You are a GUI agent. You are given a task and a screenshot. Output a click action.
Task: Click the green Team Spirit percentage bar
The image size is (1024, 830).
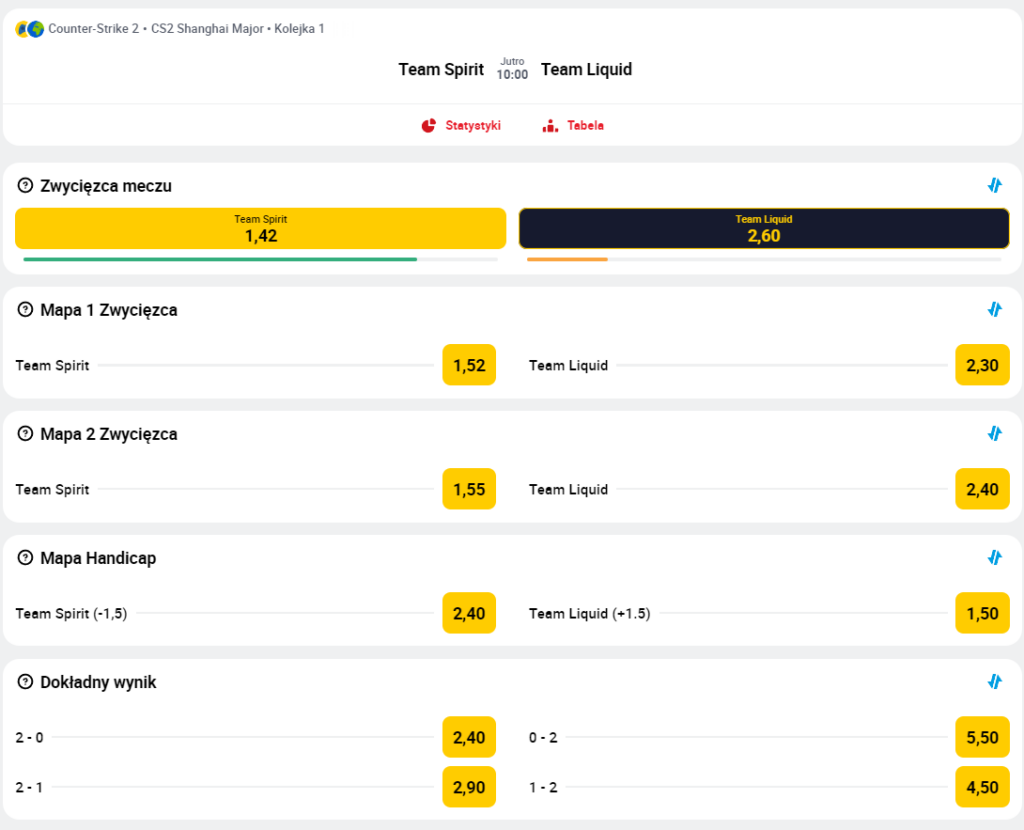[x=220, y=259]
